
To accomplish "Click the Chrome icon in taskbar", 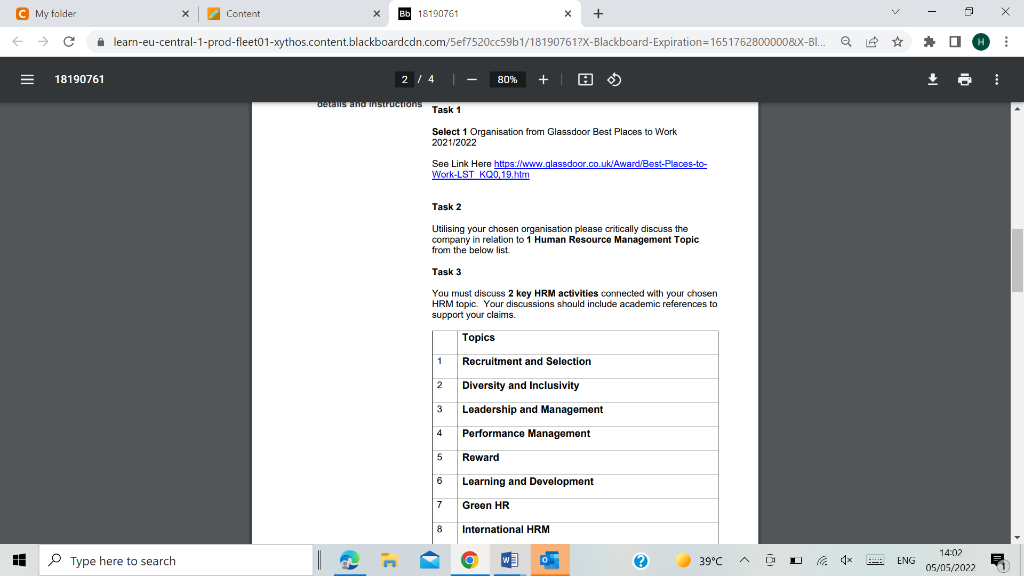I will pos(470,560).
